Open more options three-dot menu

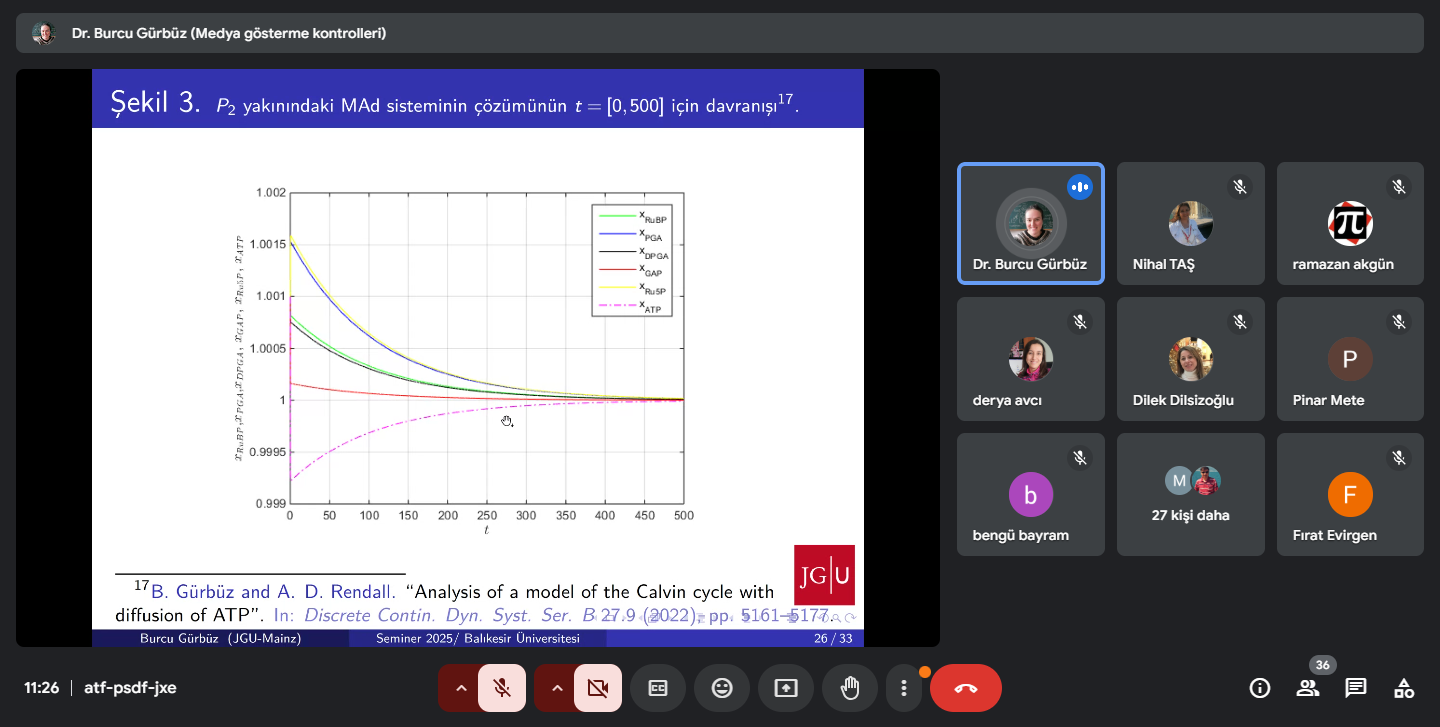pos(904,688)
